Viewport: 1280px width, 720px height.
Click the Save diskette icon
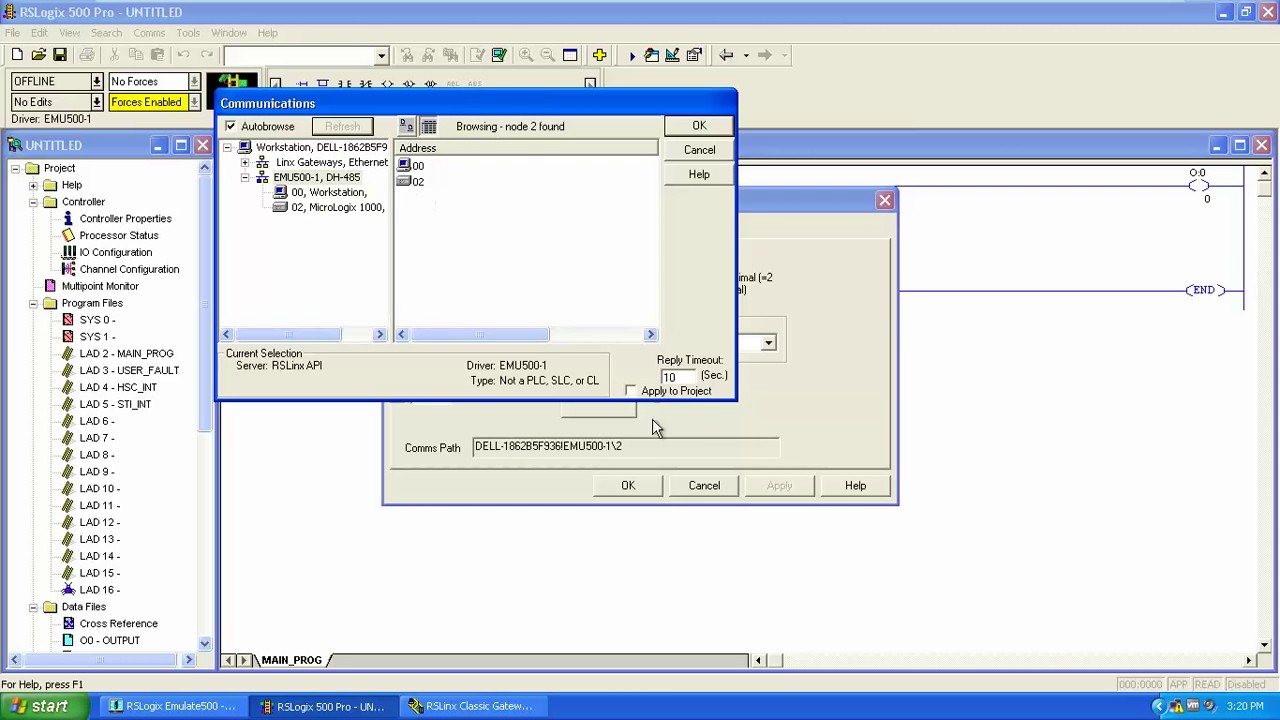(x=59, y=55)
